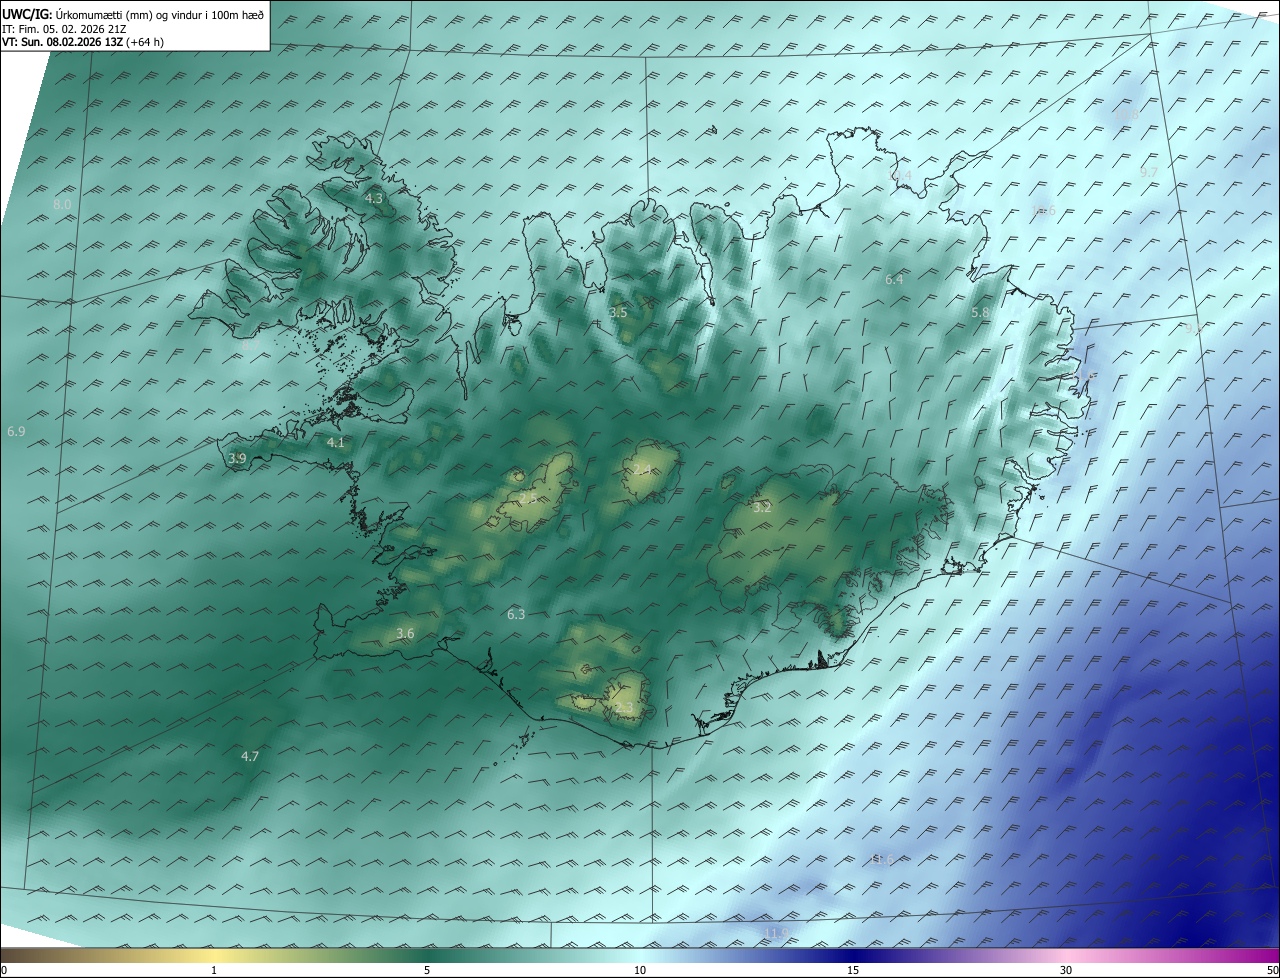
Task: Select the 6.4 value label on the map
Action: 894,280
